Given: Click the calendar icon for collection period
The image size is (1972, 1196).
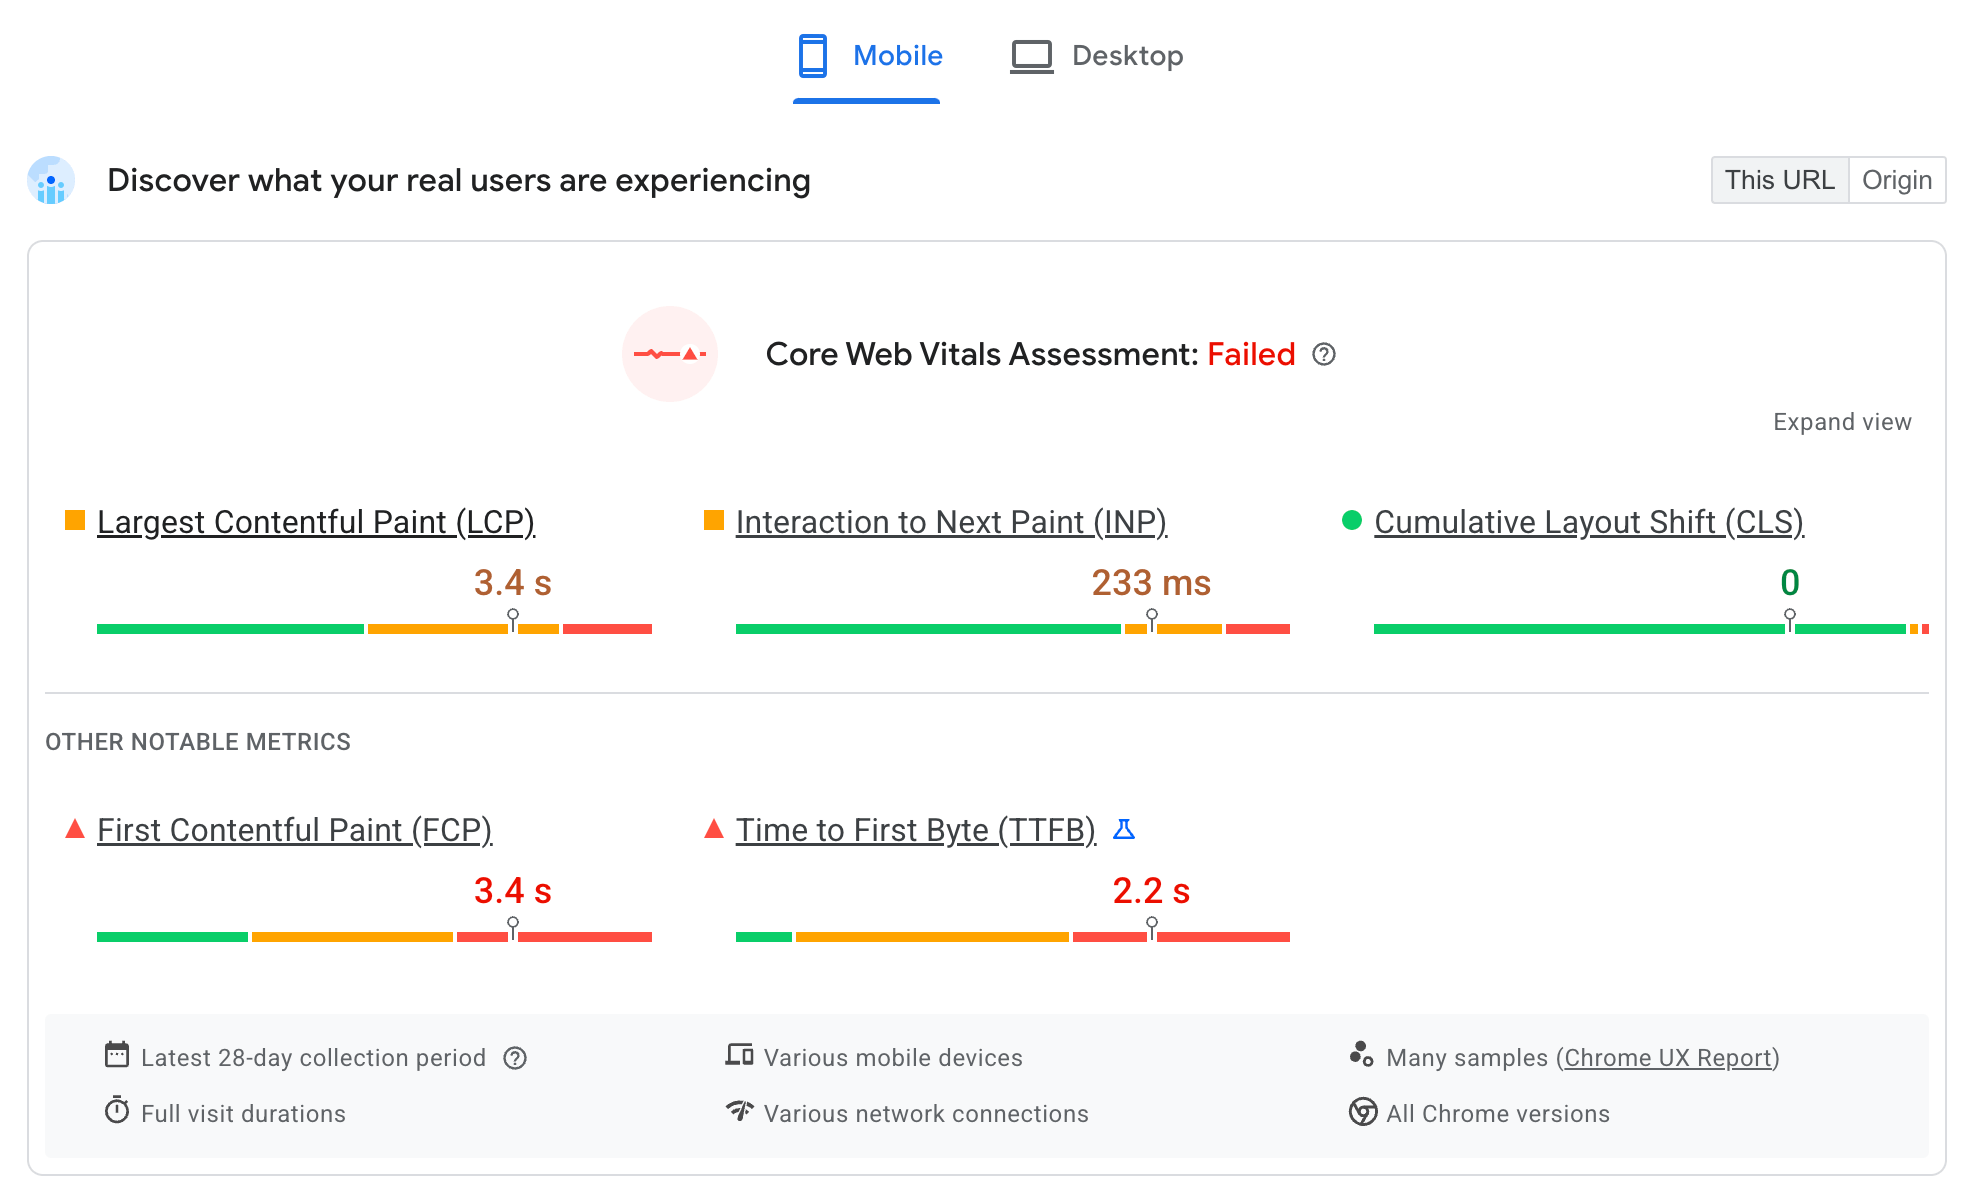Looking at the screenshot, I should coord(114,1057).
